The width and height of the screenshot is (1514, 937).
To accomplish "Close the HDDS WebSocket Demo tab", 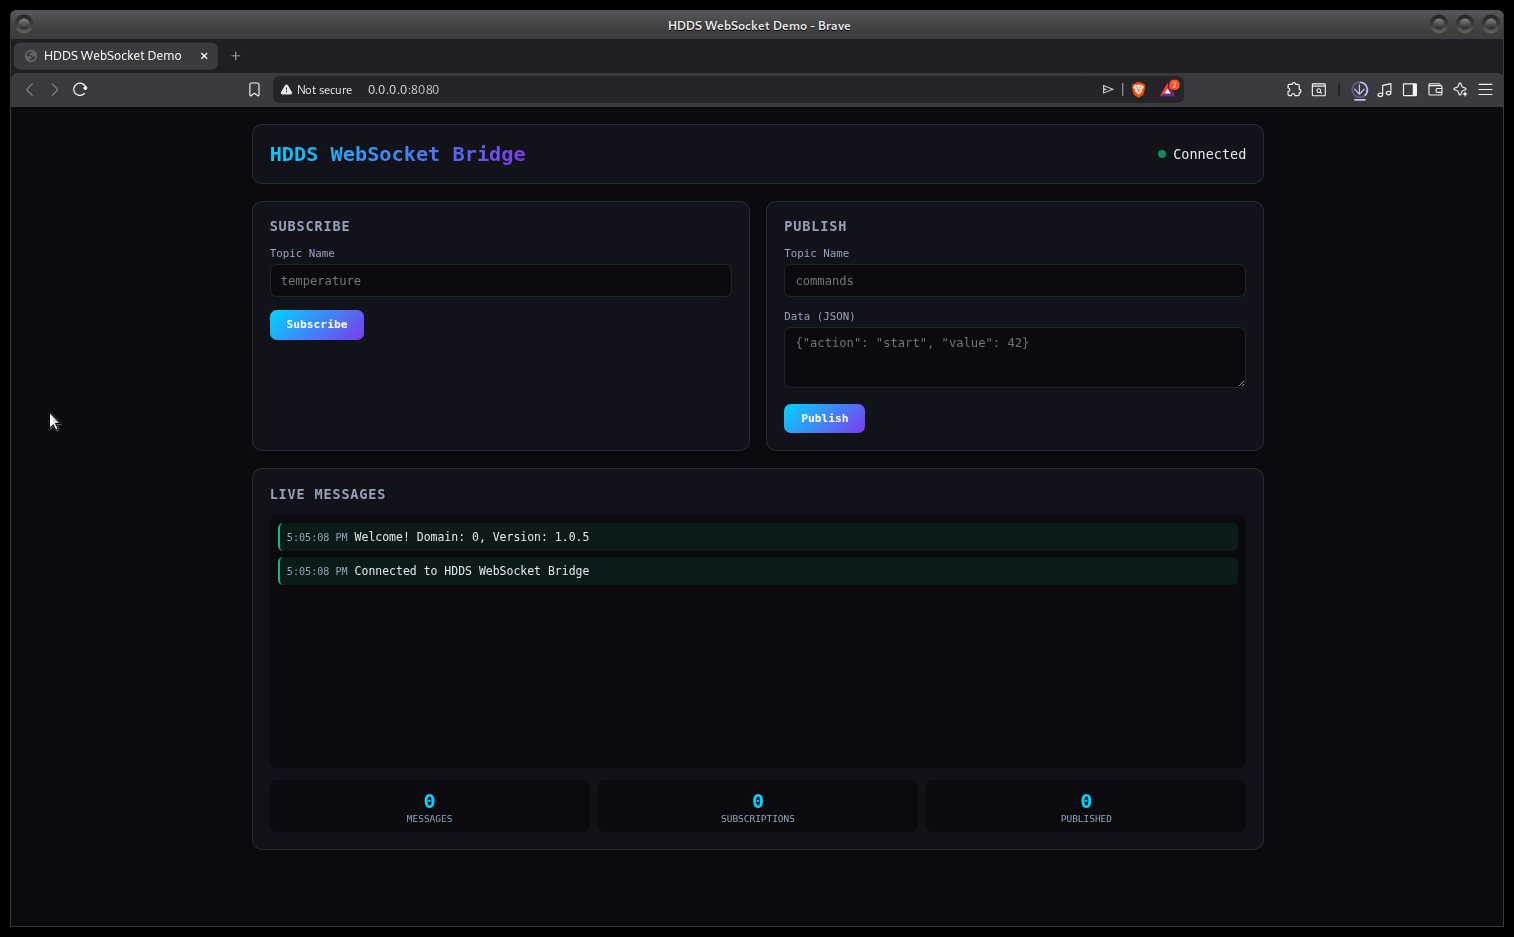I will (x=204, y=55).
